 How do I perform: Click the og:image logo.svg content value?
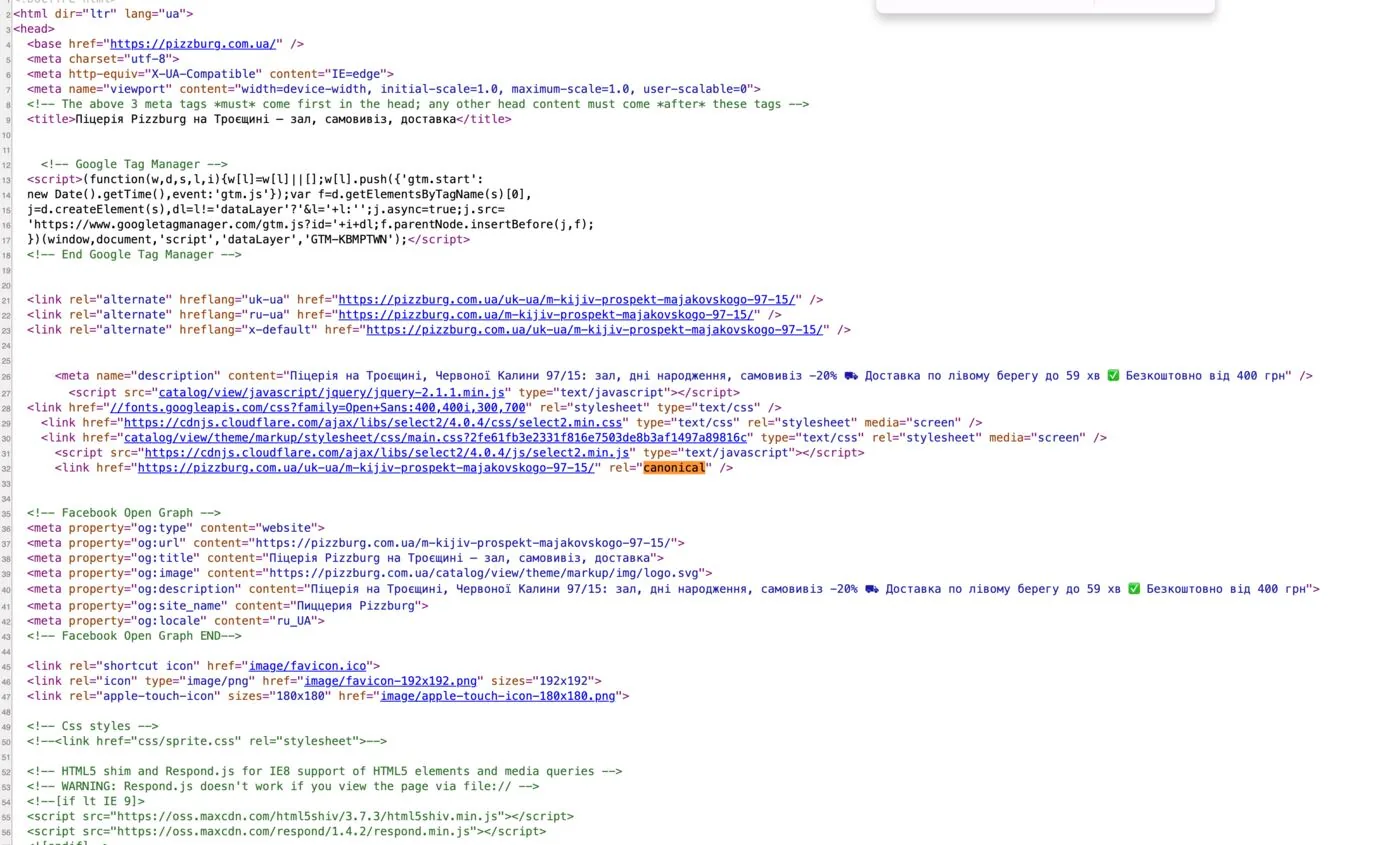coord(485,574)
